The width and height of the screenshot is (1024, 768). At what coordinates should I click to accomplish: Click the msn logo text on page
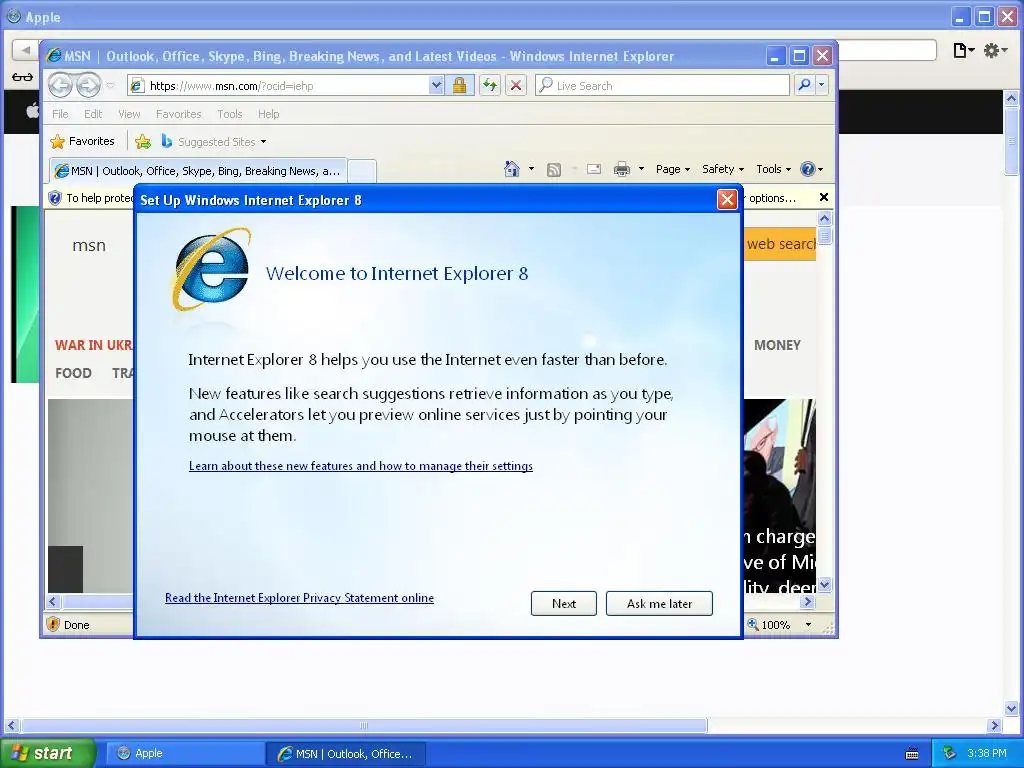click(x=89, y=246)
